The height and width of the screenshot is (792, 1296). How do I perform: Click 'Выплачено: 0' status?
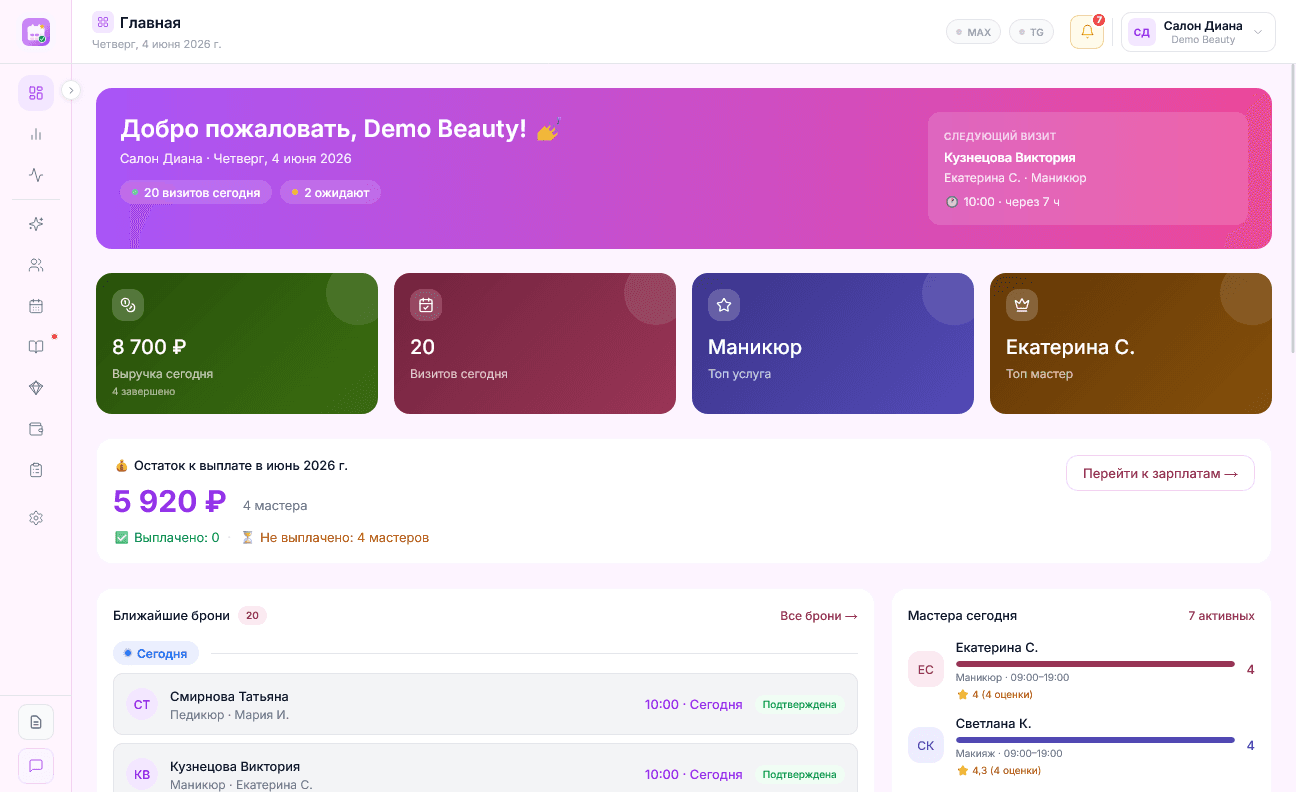pyautogui.click(x=167, y=538)
